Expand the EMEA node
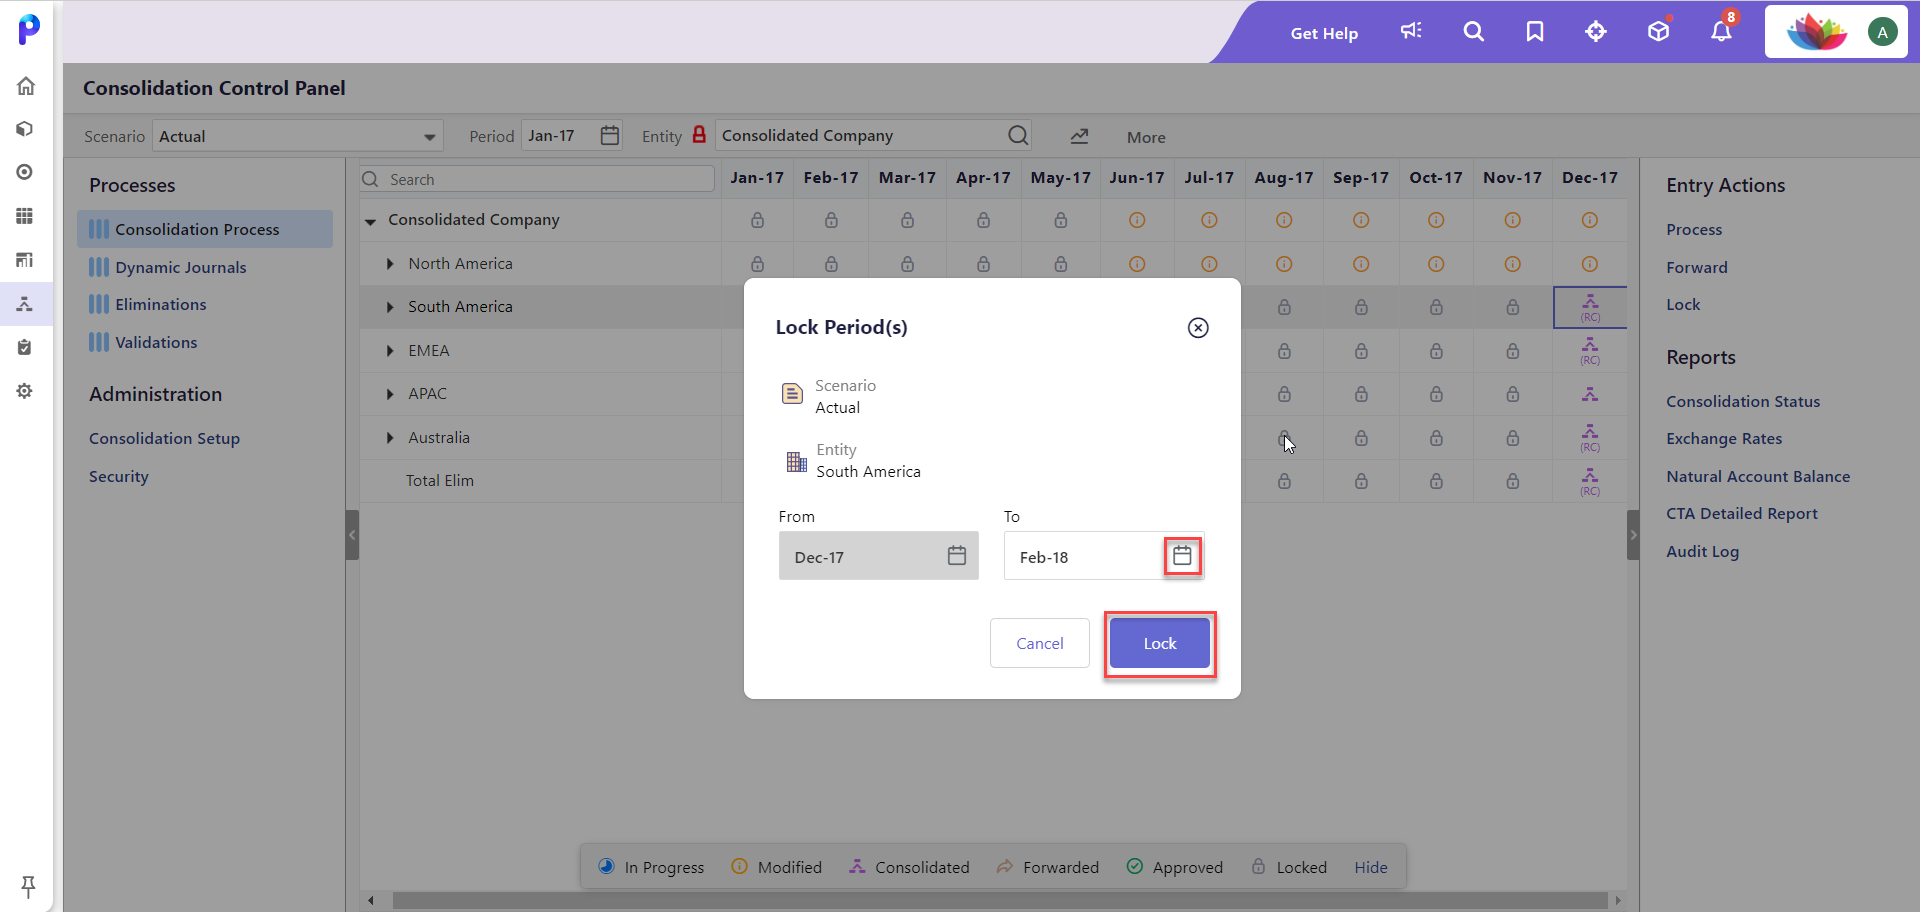1920x912 pixels. pos(390,351)
